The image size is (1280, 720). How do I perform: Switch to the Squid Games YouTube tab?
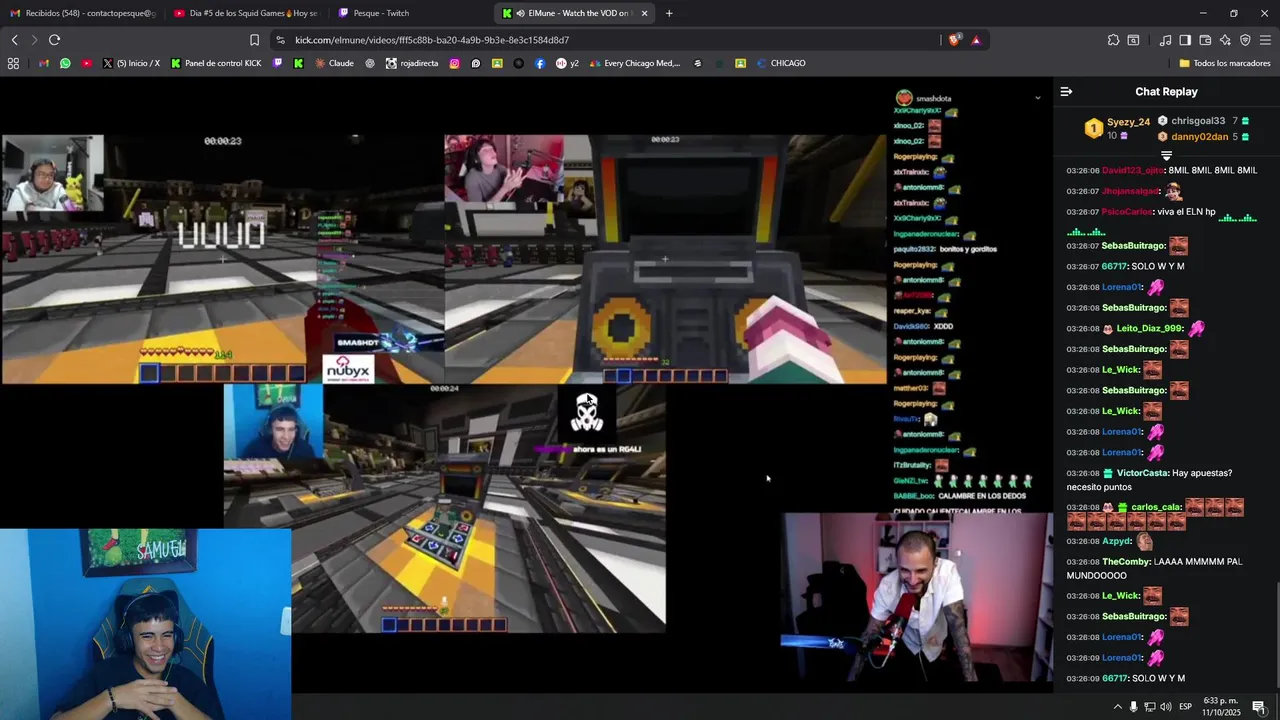[245, 13]
